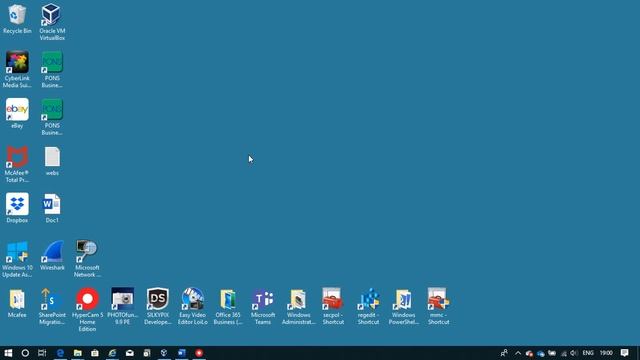Open the Dropbox desktop icon
640x360 pixels.
click(x=17, y=208)
